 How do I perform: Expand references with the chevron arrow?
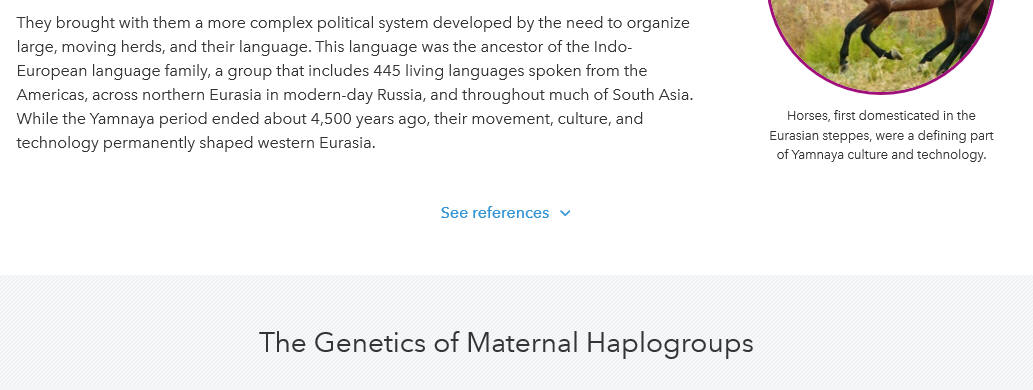(x=565, y=213)
